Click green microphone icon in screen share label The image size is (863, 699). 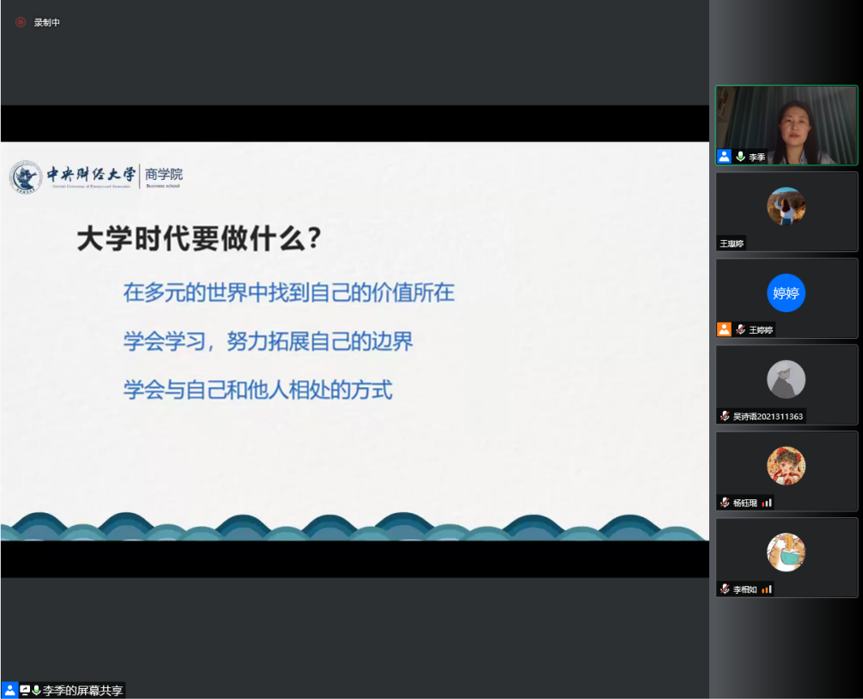(36, 690)
